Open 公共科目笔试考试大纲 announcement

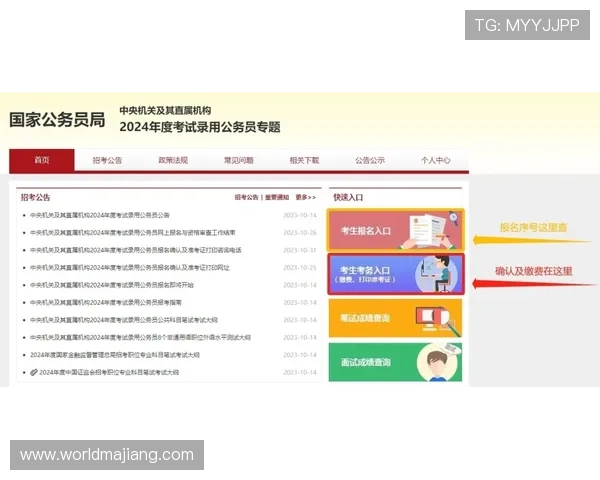[124, 320]
